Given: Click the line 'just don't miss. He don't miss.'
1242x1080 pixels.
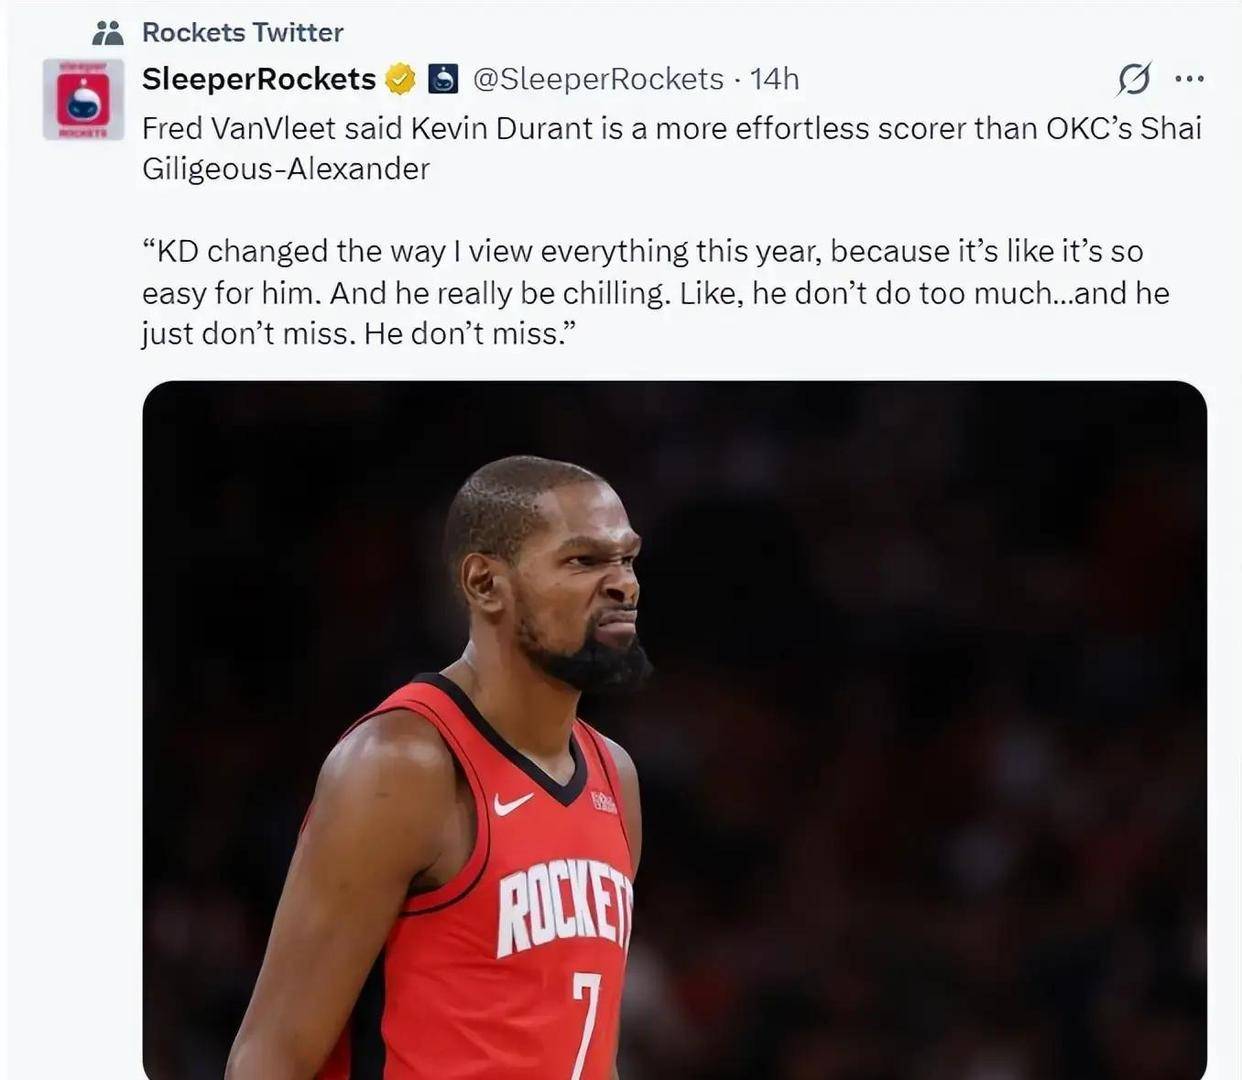Looking at the screenshot, I should click(x=360, y=334).
